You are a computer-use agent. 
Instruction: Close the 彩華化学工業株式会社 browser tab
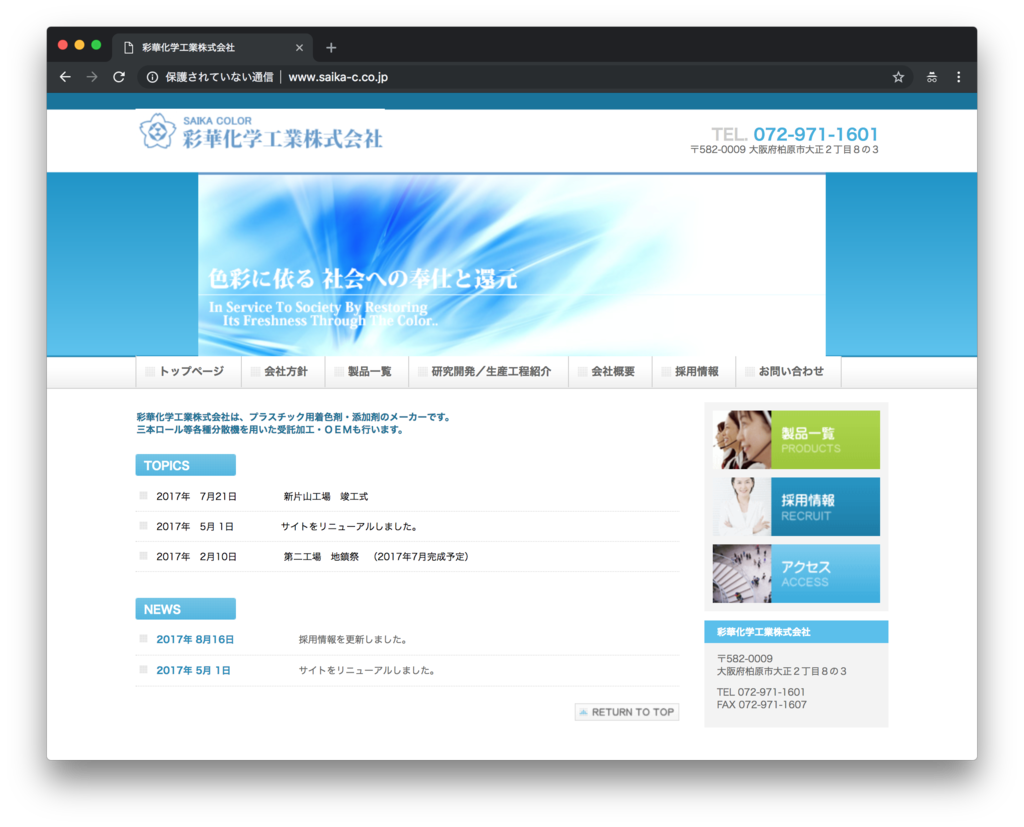299,48
